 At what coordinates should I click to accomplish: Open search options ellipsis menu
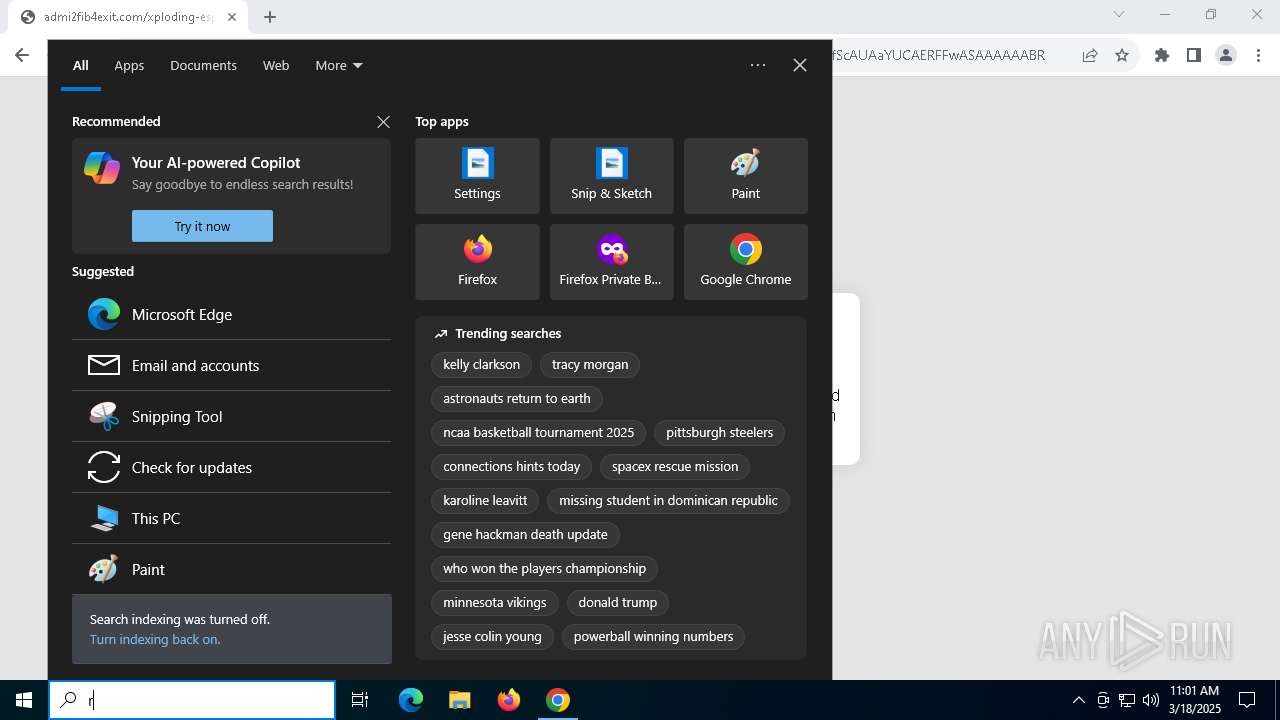point(758,65)
